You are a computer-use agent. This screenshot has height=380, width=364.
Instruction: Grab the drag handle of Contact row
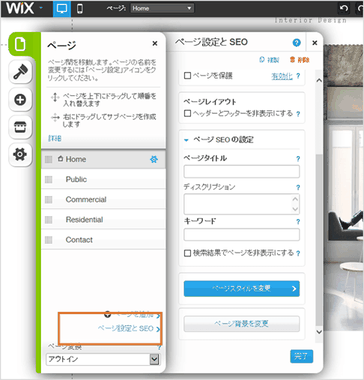(49, 240)
